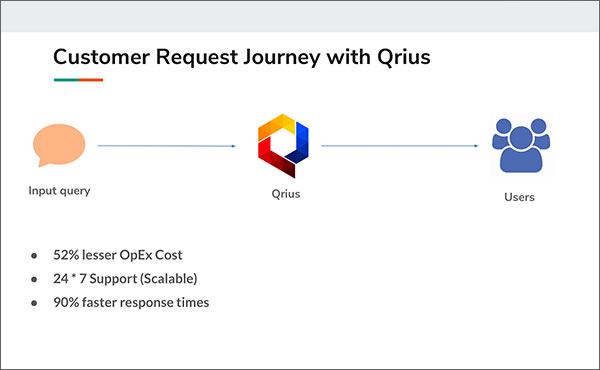
Task: Click the arrow from Input query to Qrius
Action: (166, 146)
